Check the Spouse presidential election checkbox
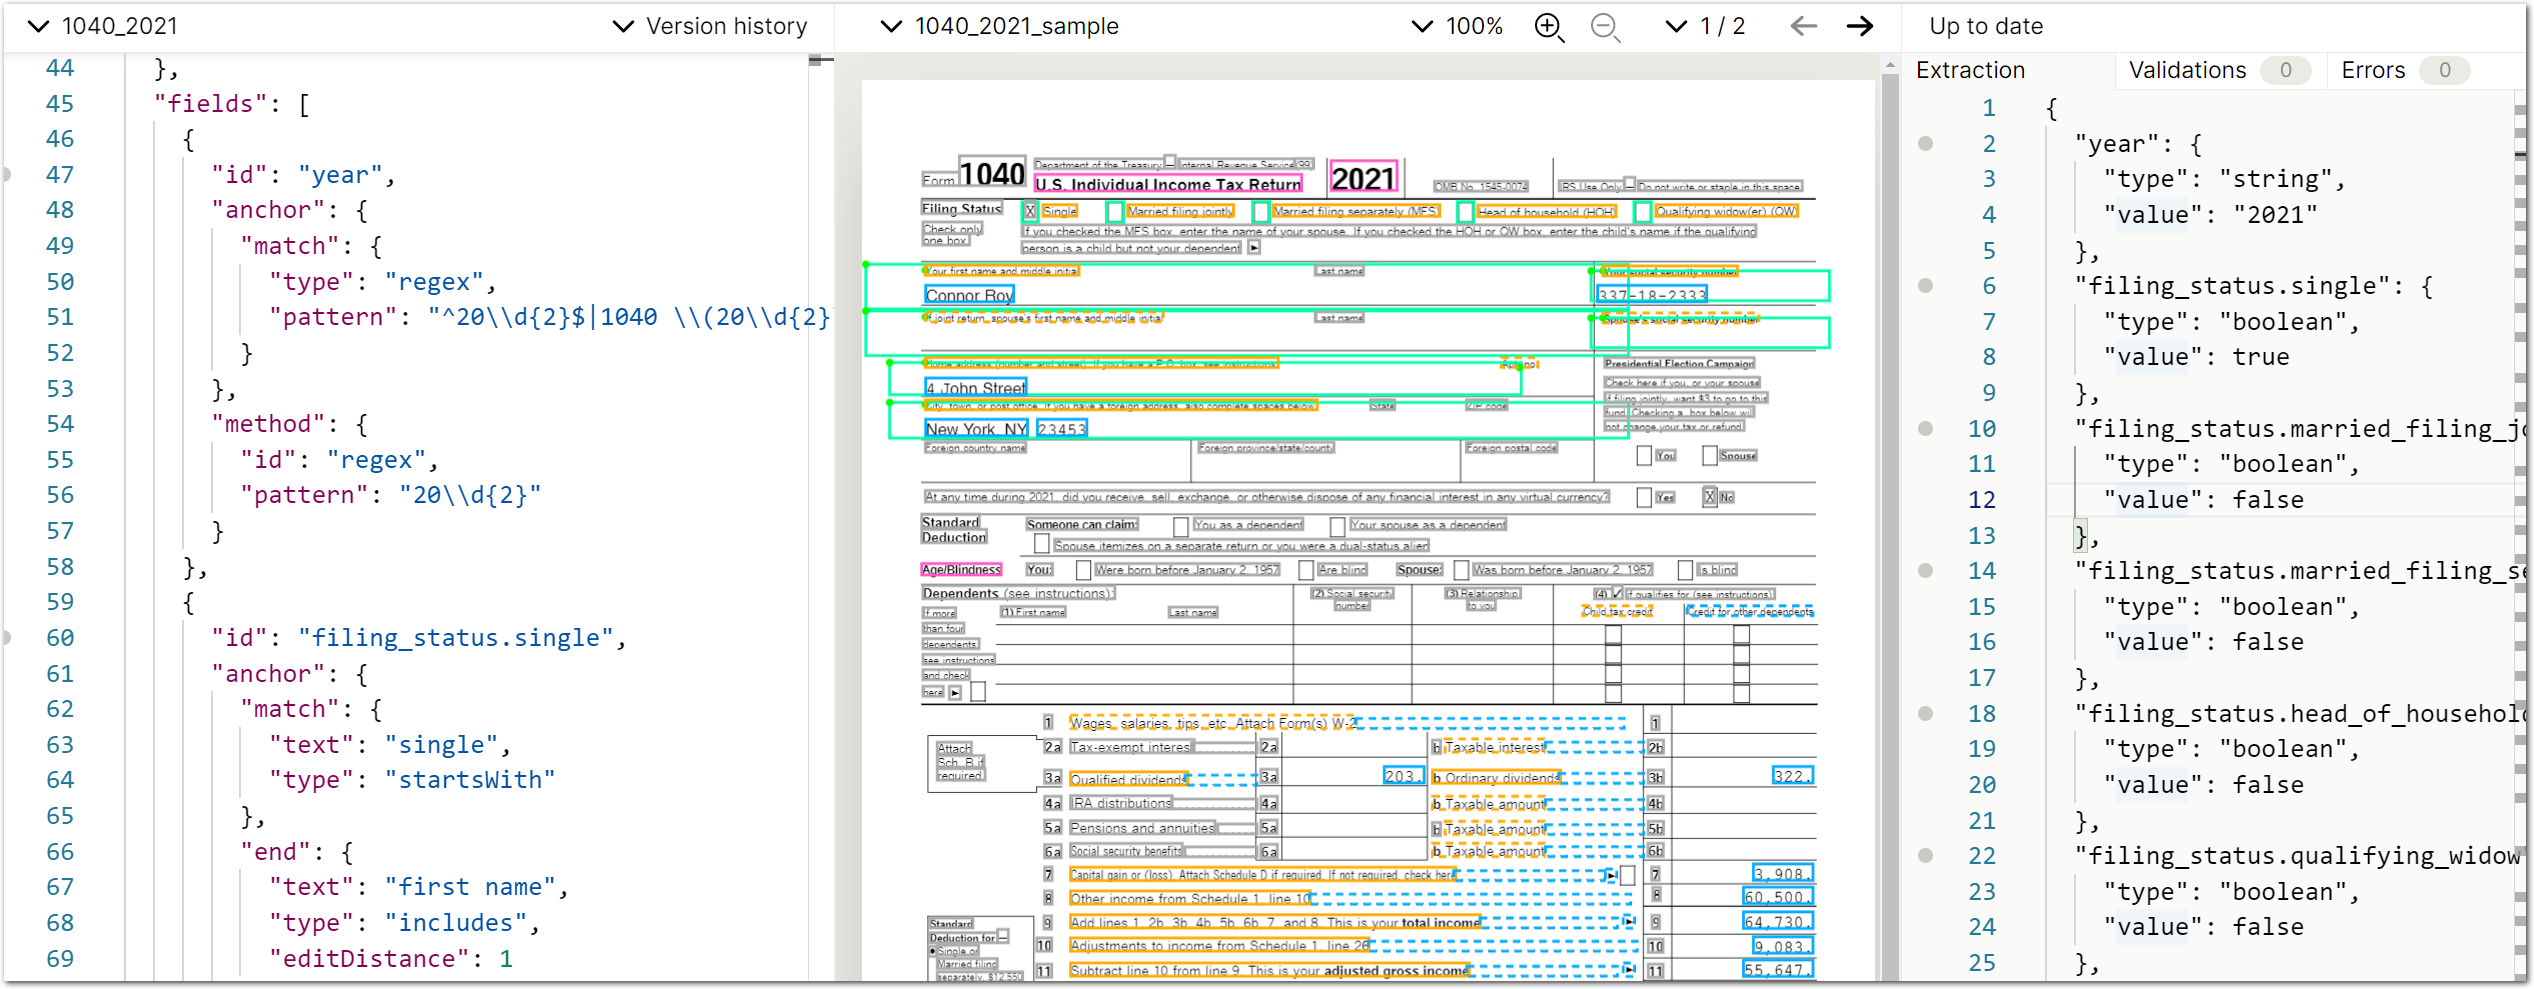 [x=1710, y=456]
